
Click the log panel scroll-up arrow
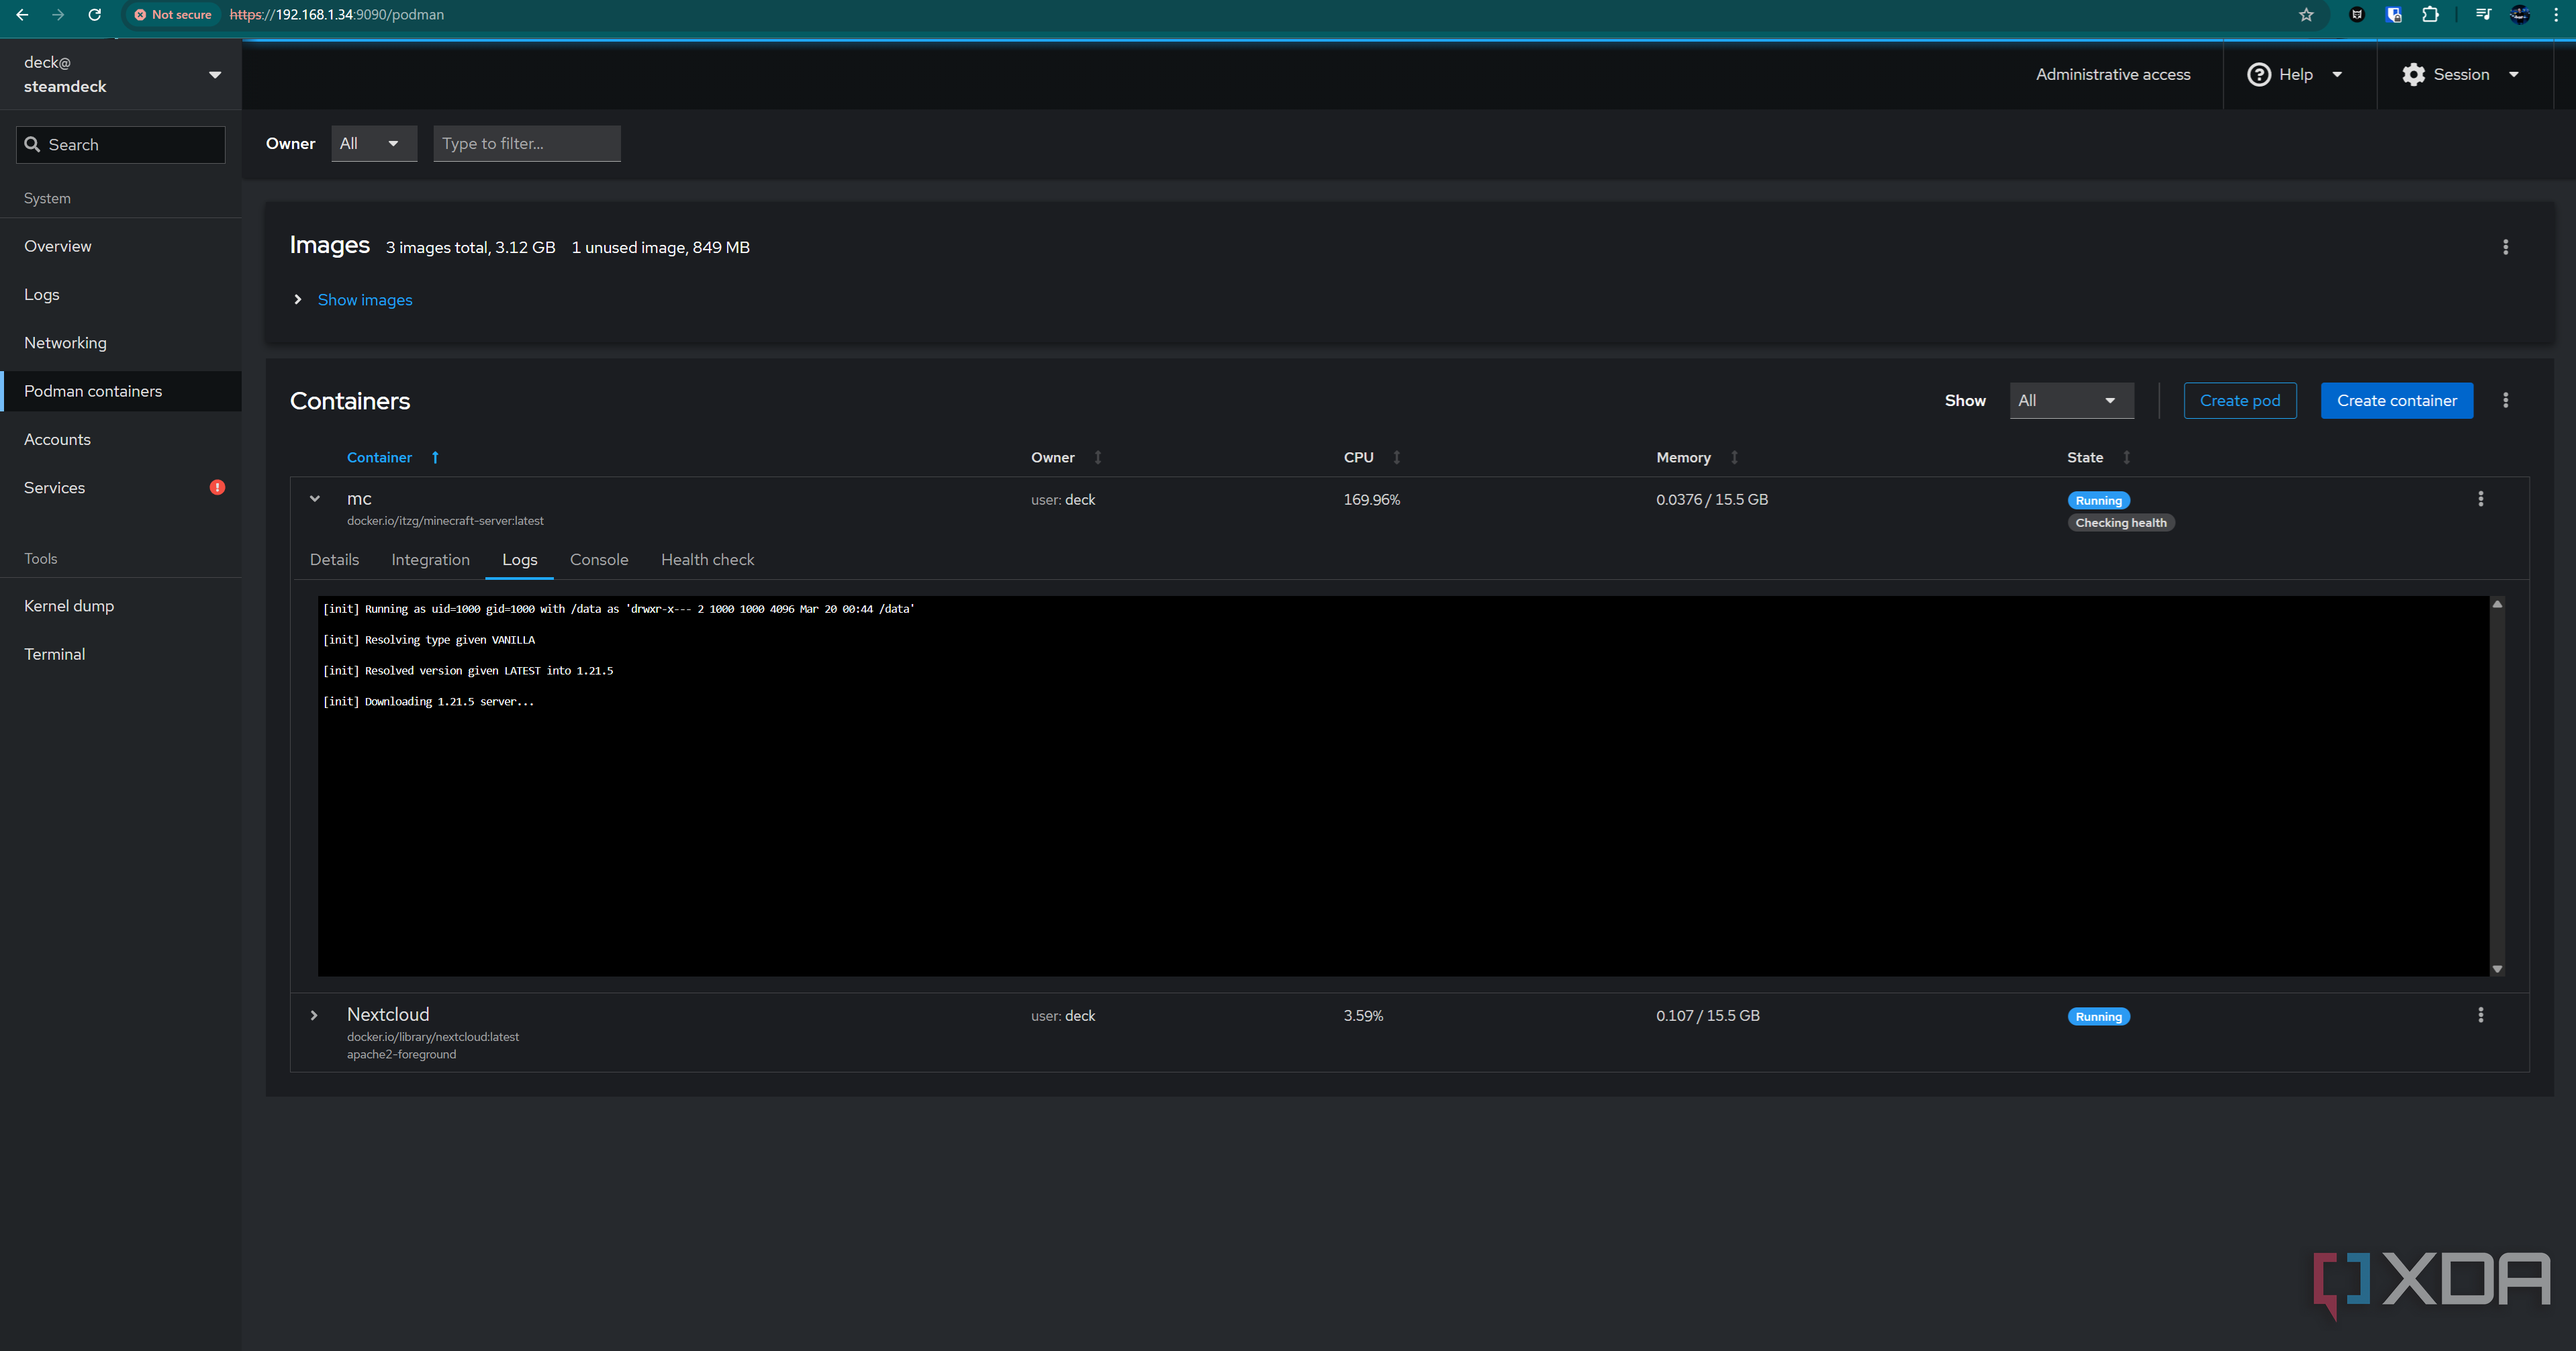[2497, 605]
